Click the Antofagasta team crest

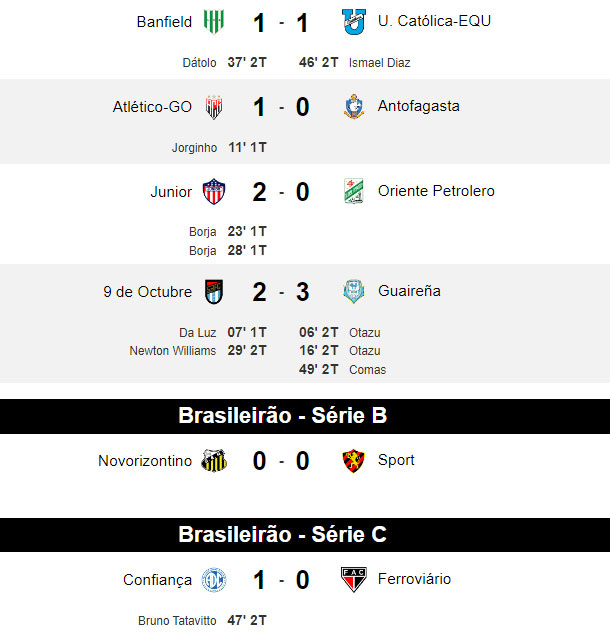[354, 107]
